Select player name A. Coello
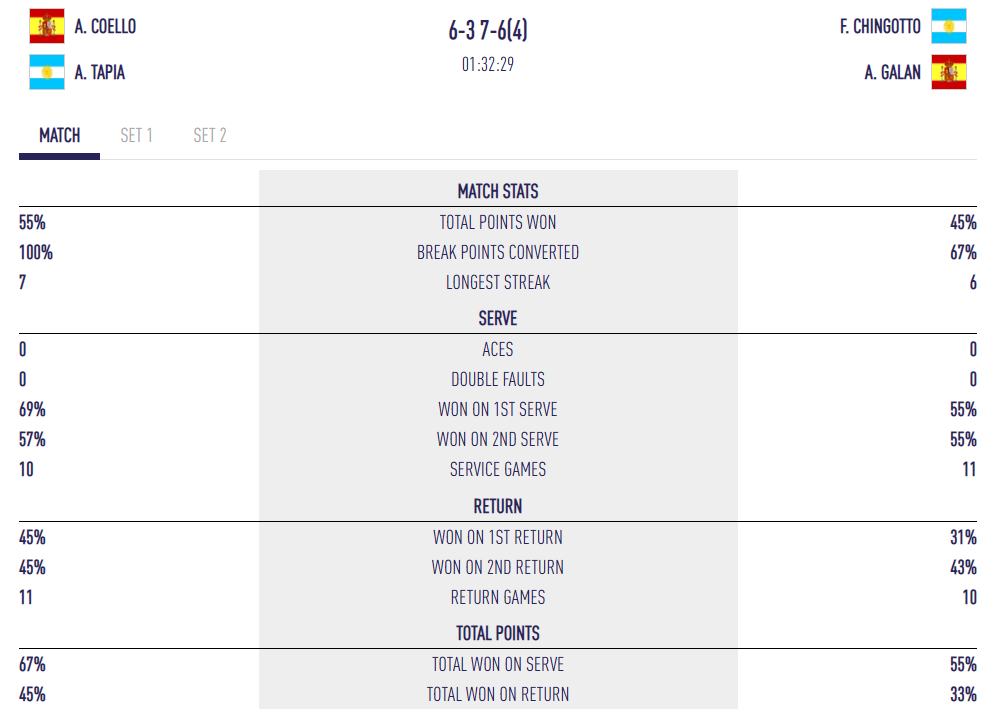992x725 pixels. click(105, 27)
